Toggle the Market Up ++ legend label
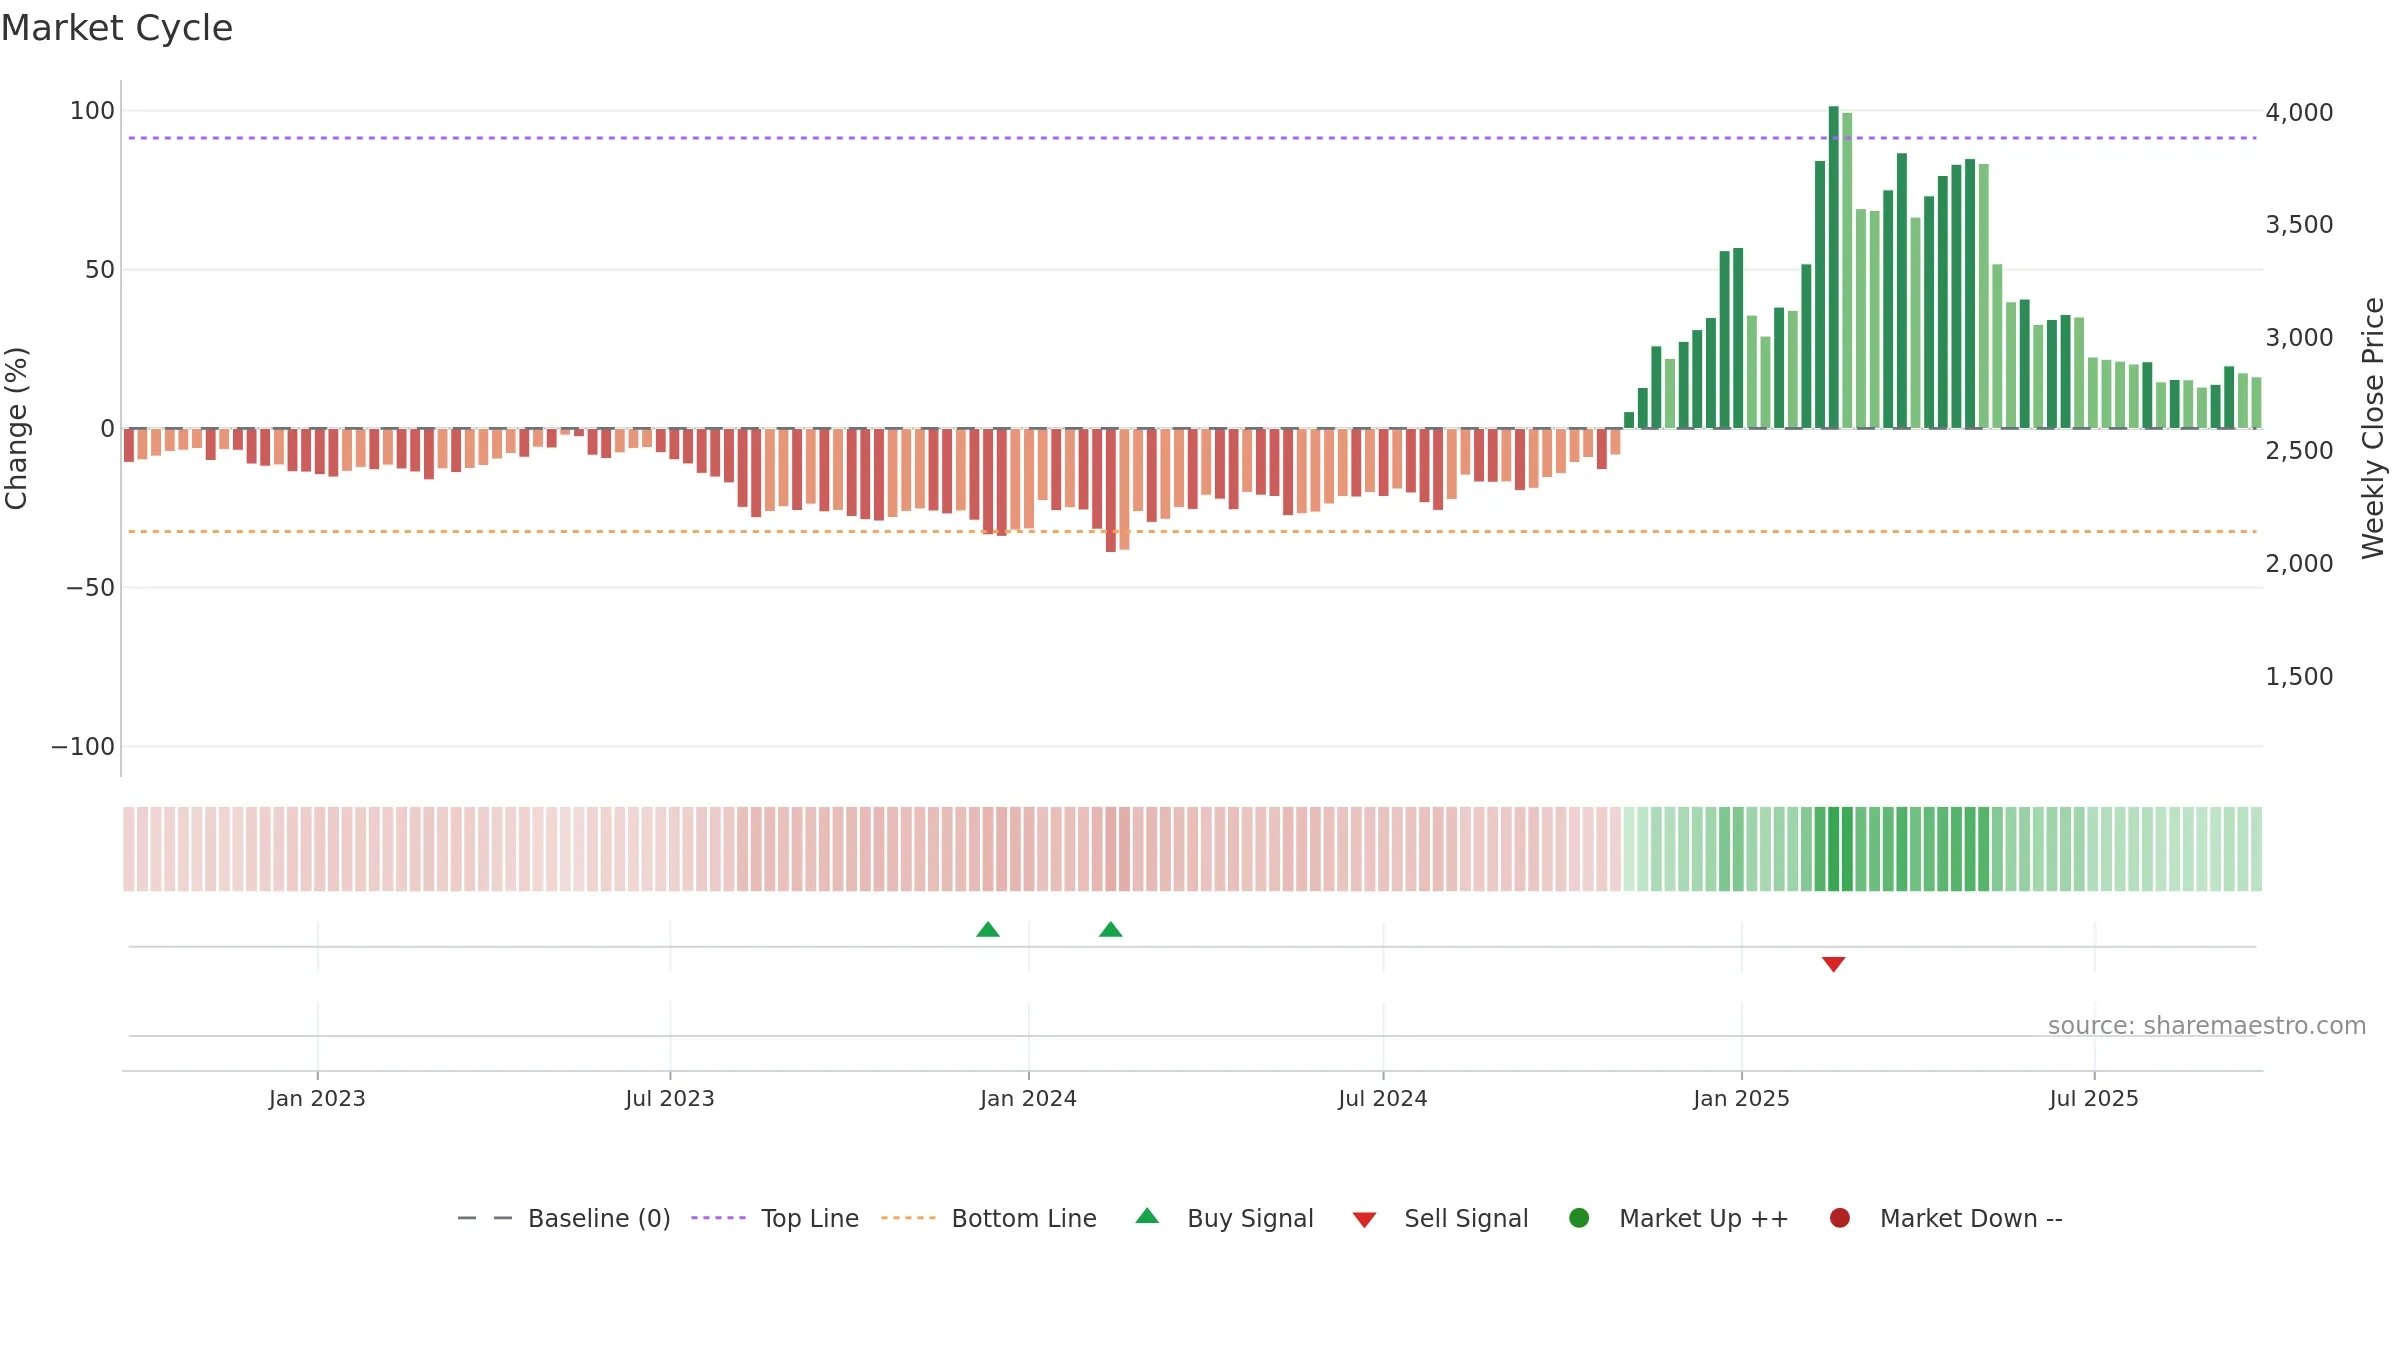Image resolution: width=2400 pixels, height=1350 pixels. (1704, 1218)
